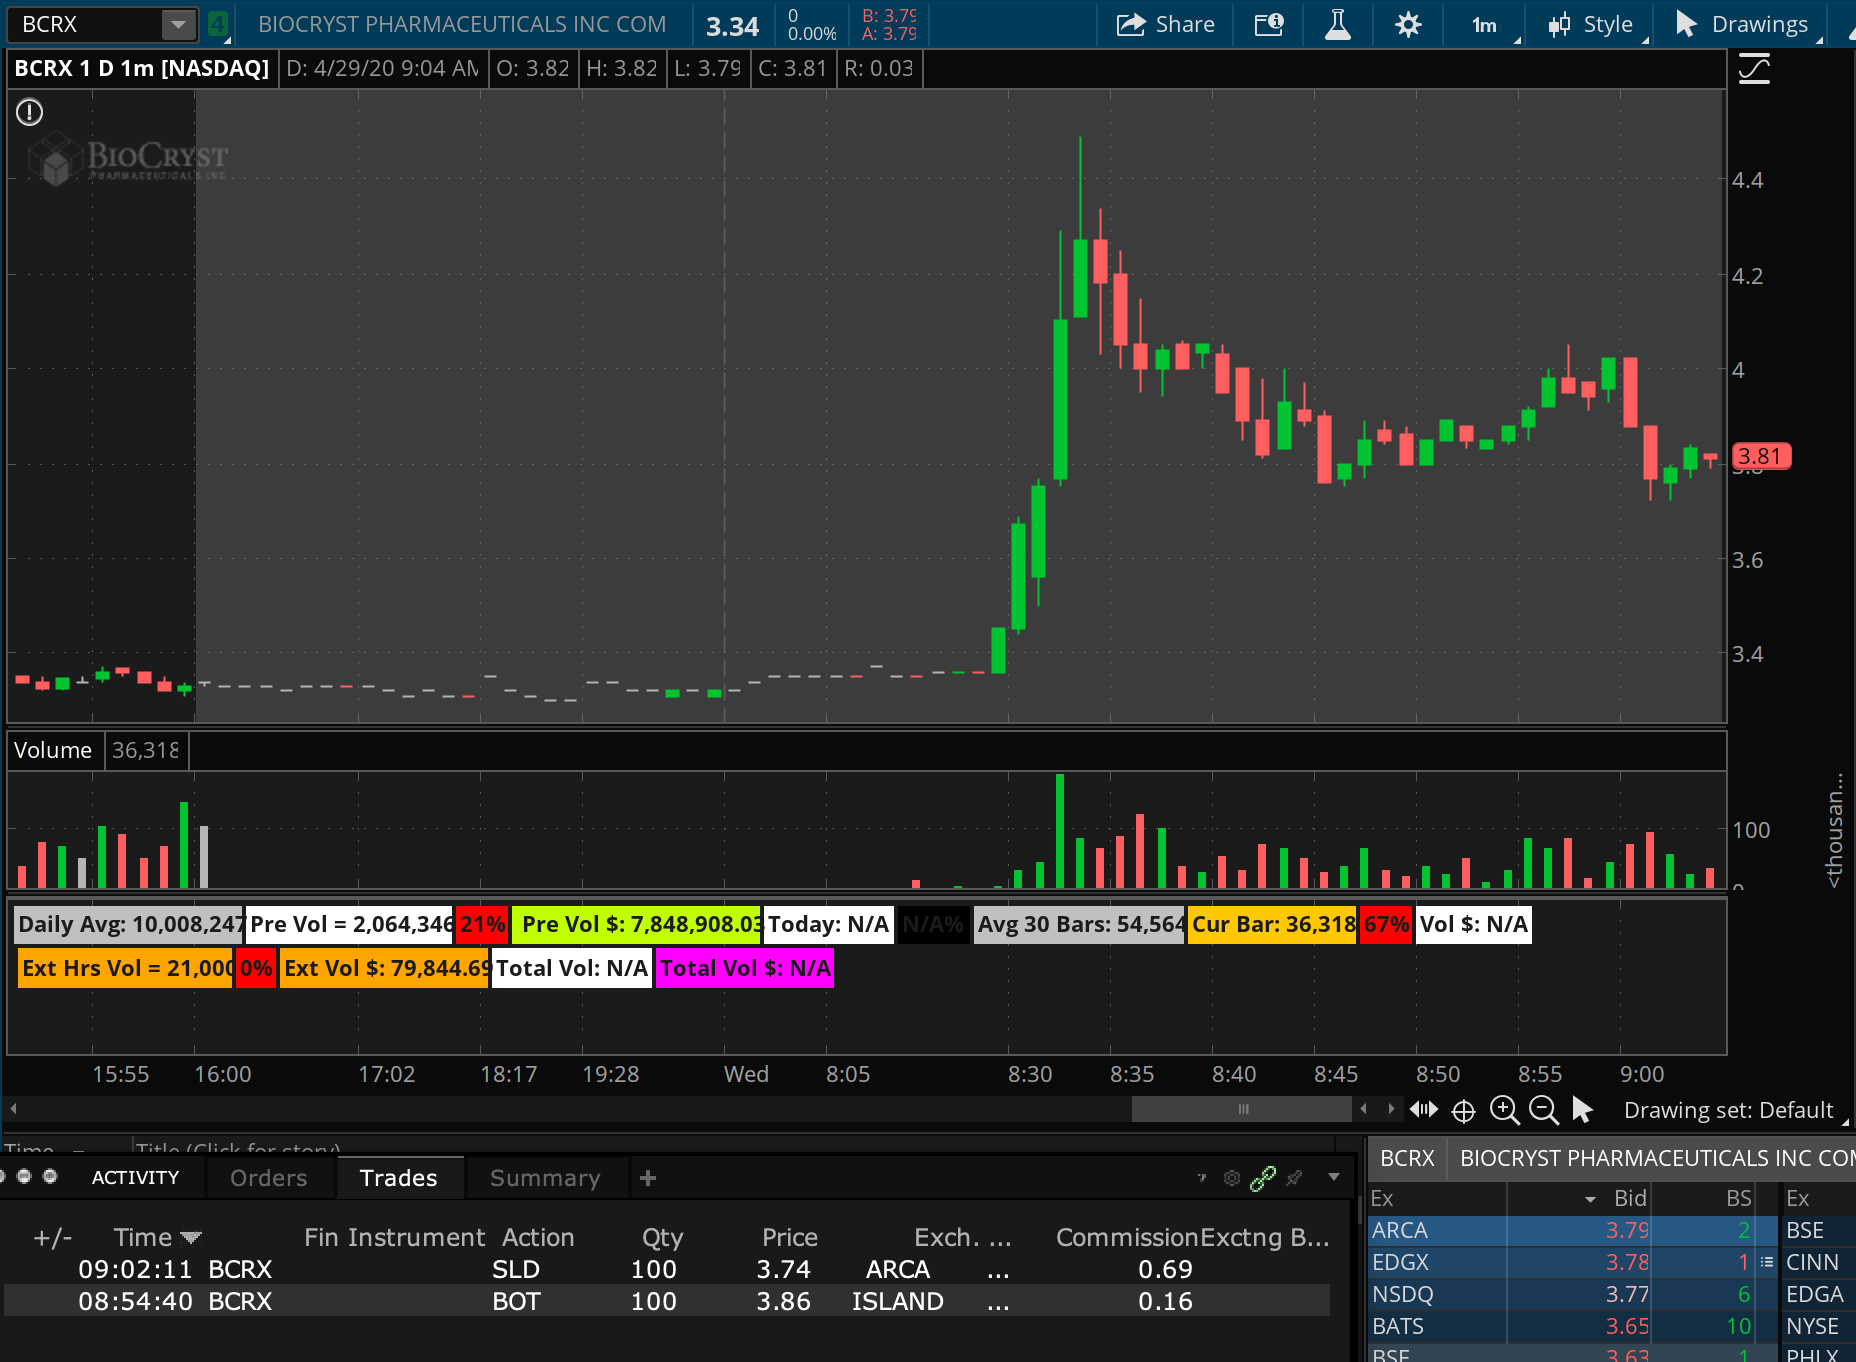Viewport: 1856px width, 1362px height.
Task: Open the studies flask icon
Action: [1338, 24]
